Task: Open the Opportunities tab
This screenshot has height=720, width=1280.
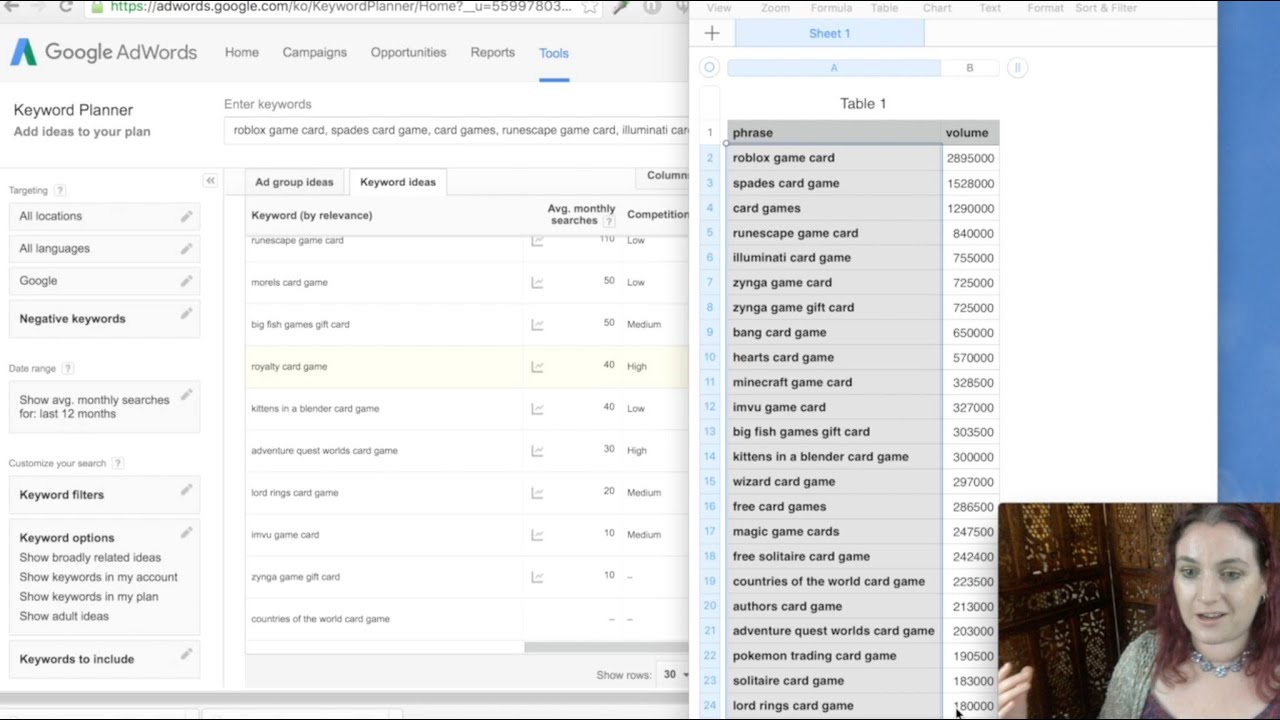Action: tap(408, 52)
